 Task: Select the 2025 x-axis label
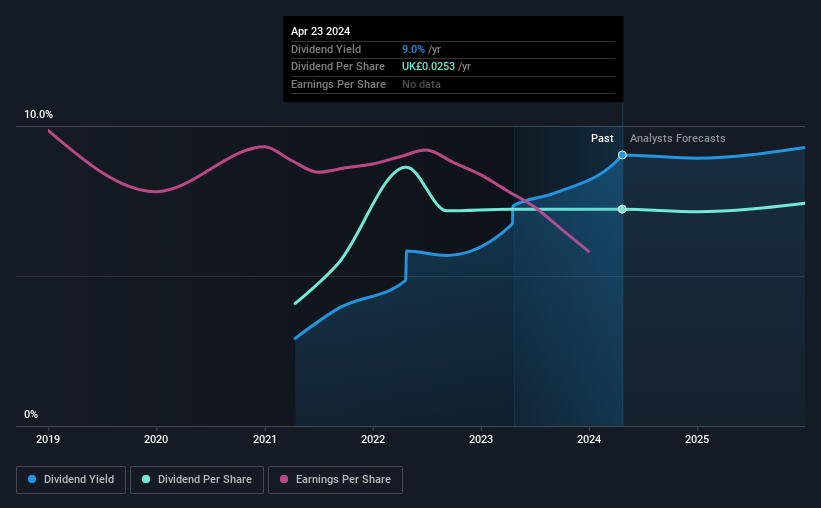[697, 439]
